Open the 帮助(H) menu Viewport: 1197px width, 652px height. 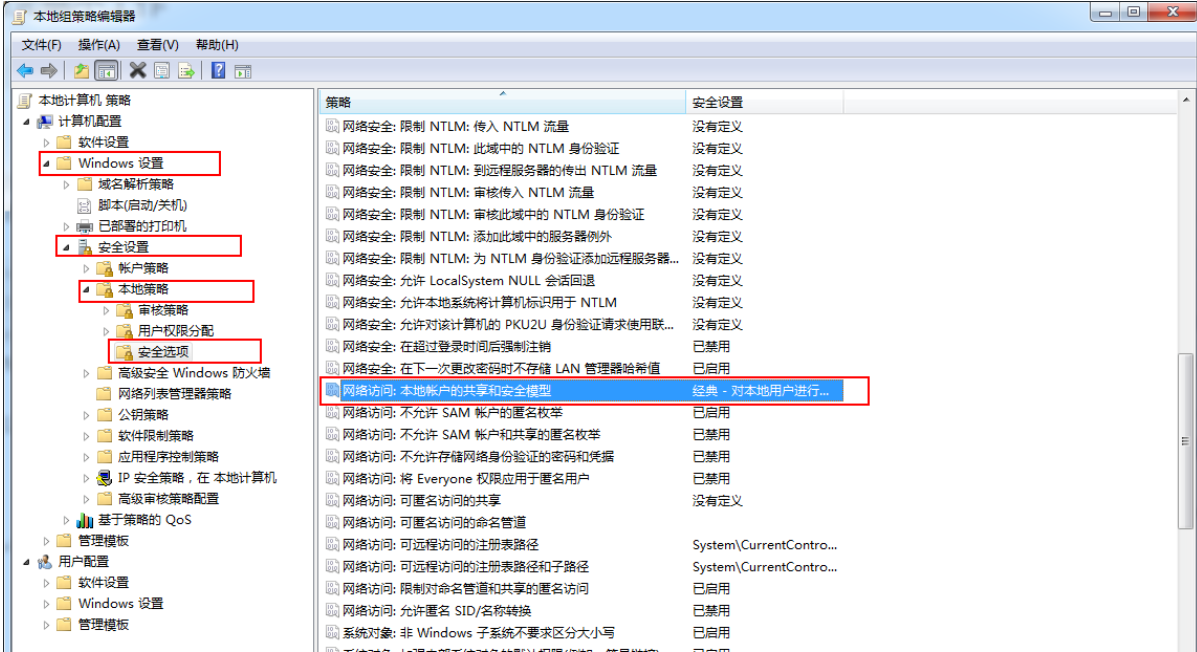pyautogui.click(x=217, y=45)
